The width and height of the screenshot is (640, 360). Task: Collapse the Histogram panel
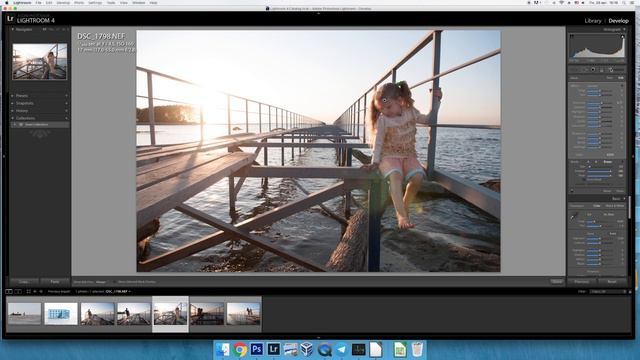624,29
